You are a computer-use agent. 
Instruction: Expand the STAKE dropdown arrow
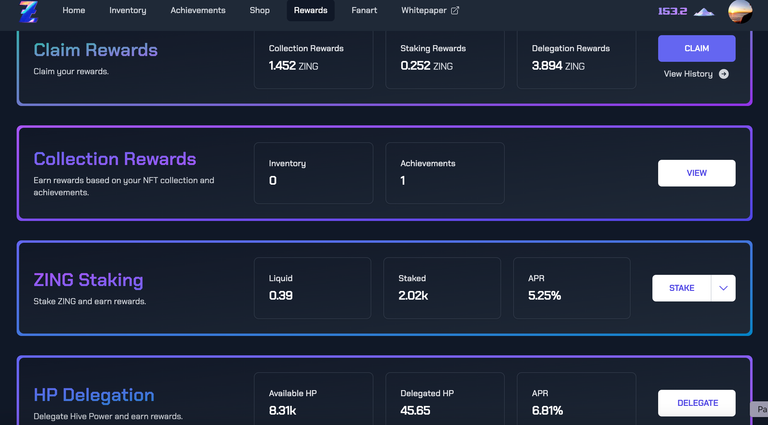pyautogui.click(x=723, y=288)
